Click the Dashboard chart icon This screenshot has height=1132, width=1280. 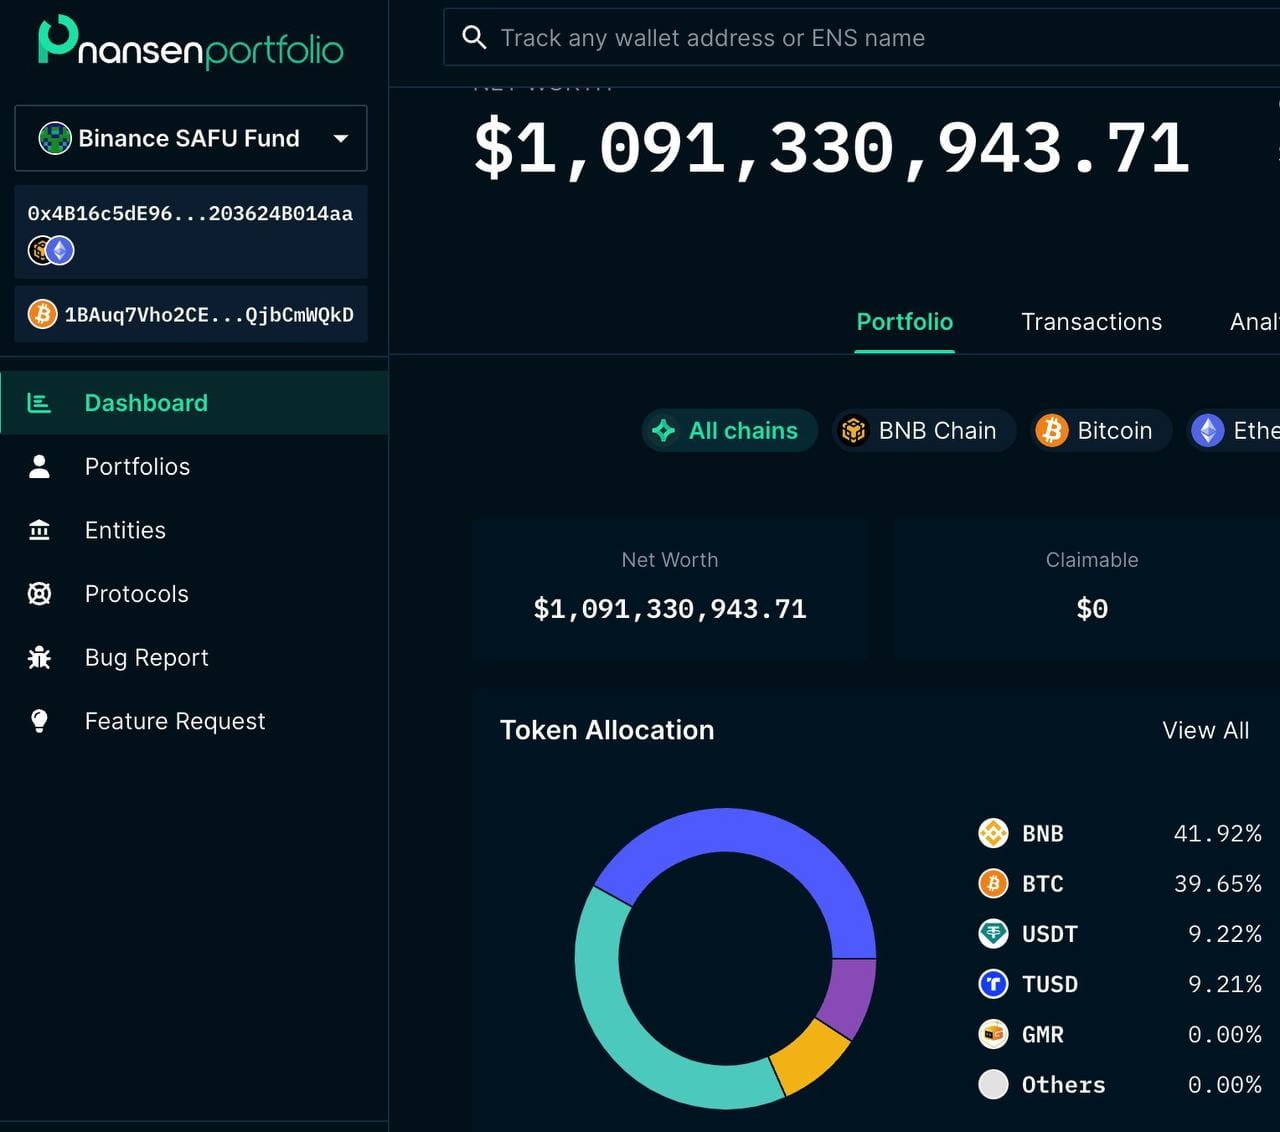point(39,403)
